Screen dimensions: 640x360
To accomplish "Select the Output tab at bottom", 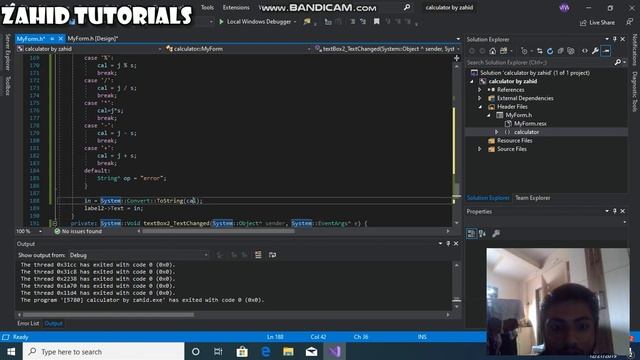I will click(x=53, y=323).
